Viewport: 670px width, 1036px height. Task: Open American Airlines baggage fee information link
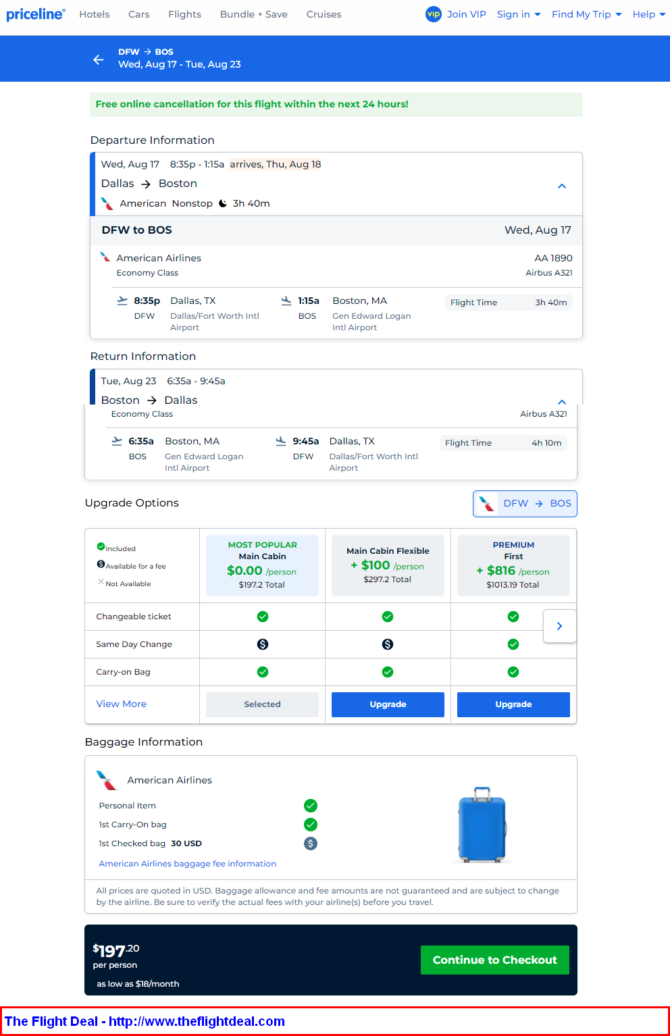(188, 864)
